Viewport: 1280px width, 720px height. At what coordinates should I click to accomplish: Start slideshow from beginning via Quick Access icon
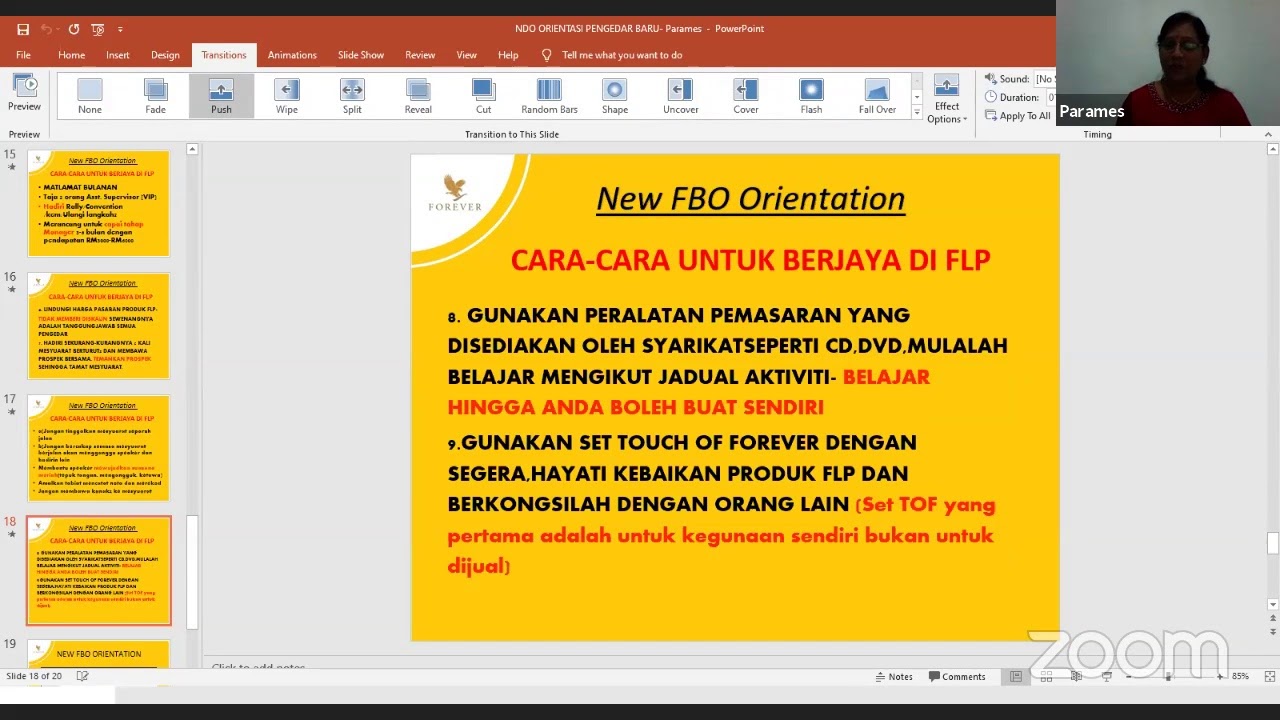pos(98,29)
